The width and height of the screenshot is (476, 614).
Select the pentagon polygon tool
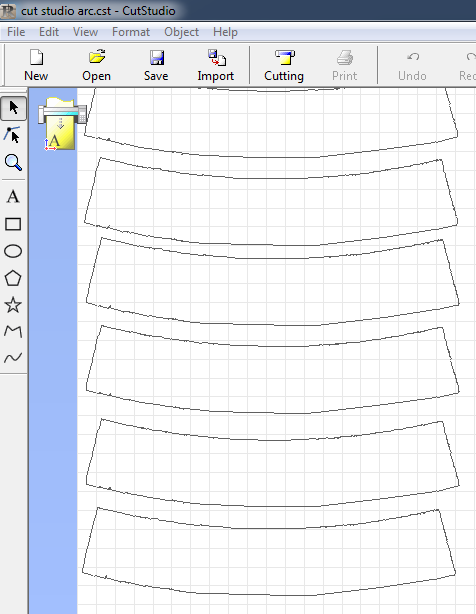coord(13,278)
